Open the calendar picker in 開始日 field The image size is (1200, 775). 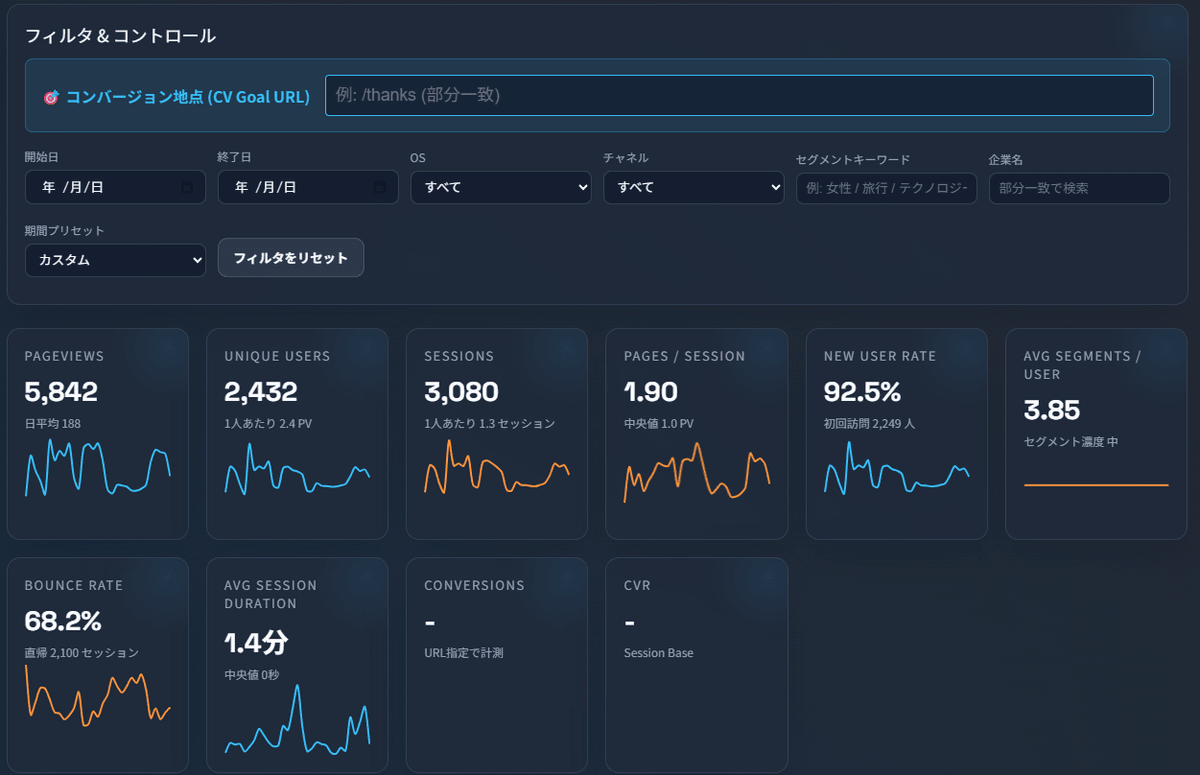186,187
